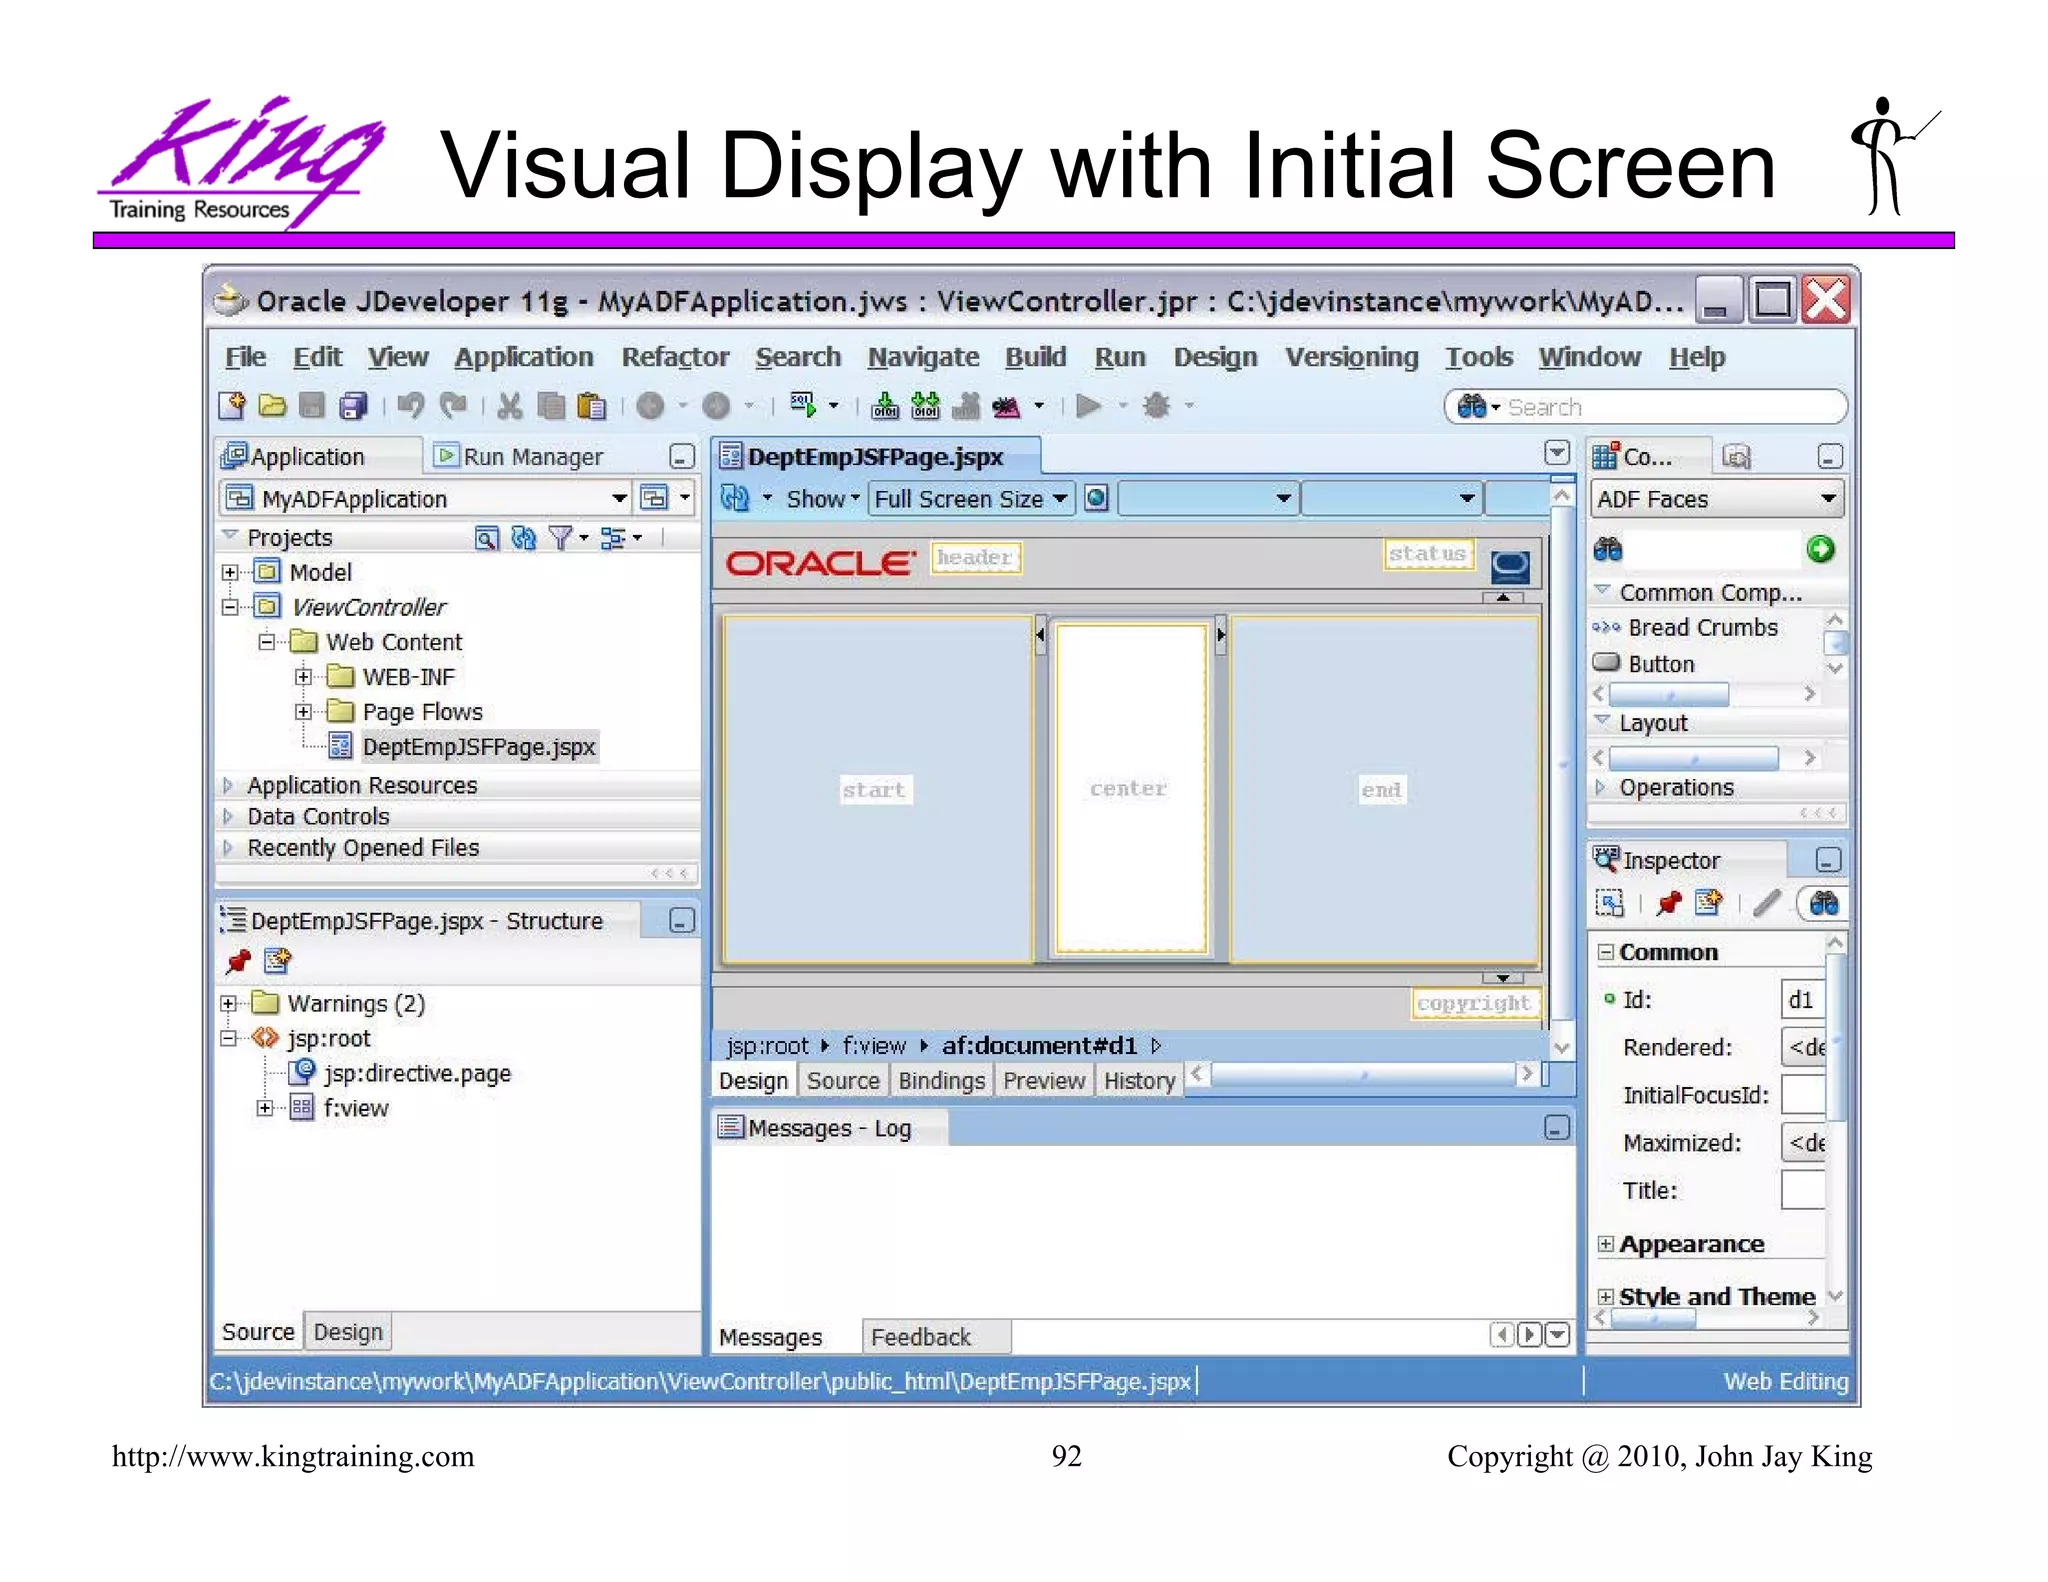Click the Title input field in Inspector
The width and height of the screenshot is (2048, 1582).
click(1804, 1190)
